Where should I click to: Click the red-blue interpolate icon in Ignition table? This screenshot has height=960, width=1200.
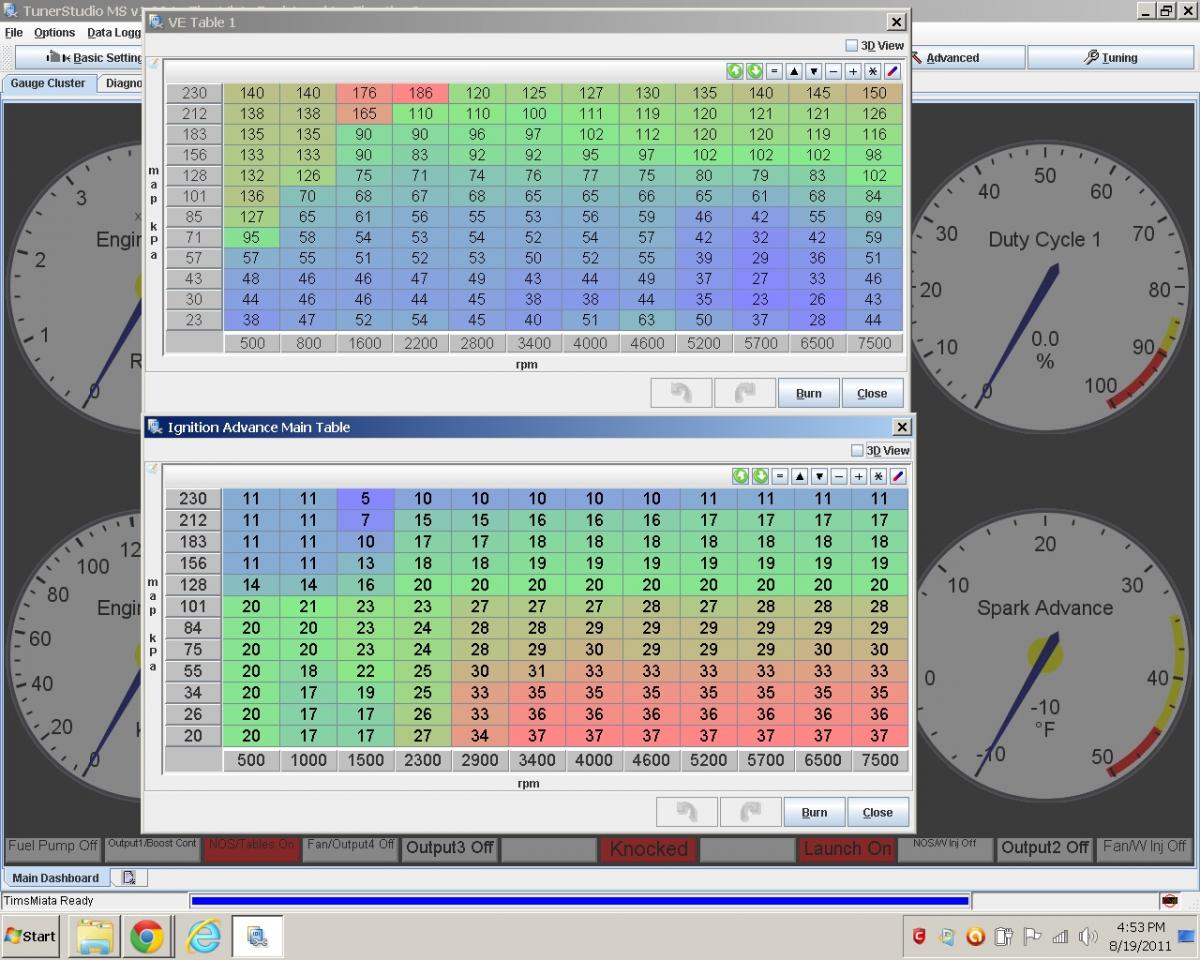[898, 477]
